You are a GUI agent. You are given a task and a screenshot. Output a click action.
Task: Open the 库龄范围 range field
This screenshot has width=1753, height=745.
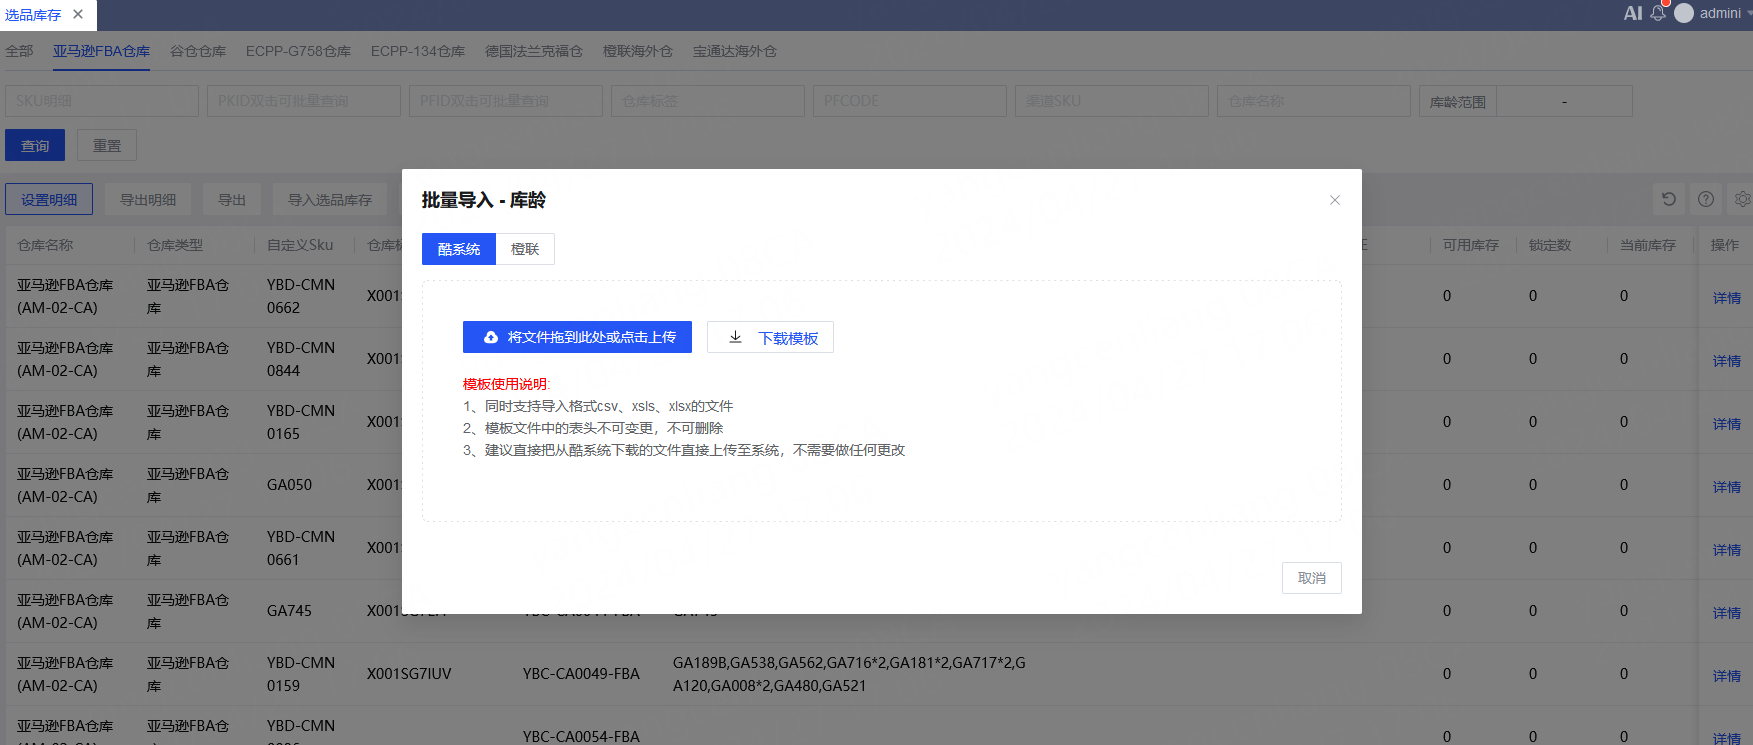(x=1563, y=101)
